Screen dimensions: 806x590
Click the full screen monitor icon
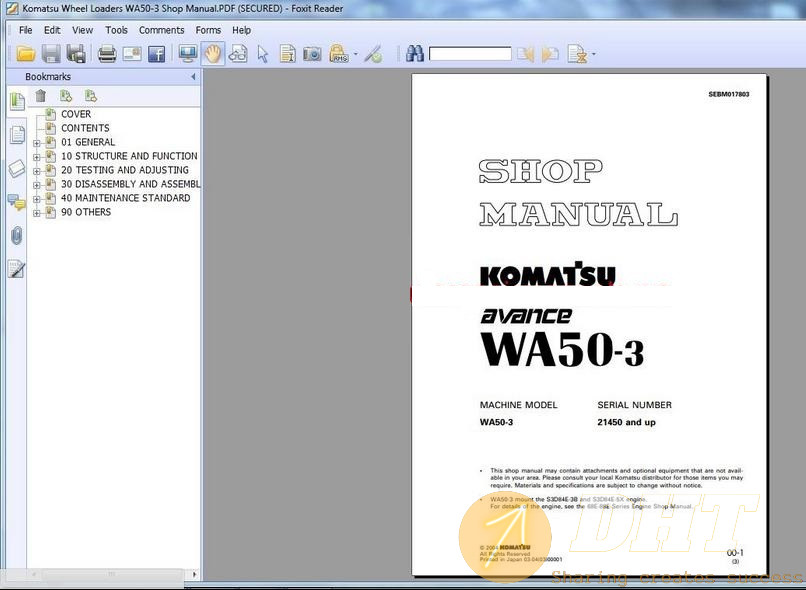tap(188, 53)
